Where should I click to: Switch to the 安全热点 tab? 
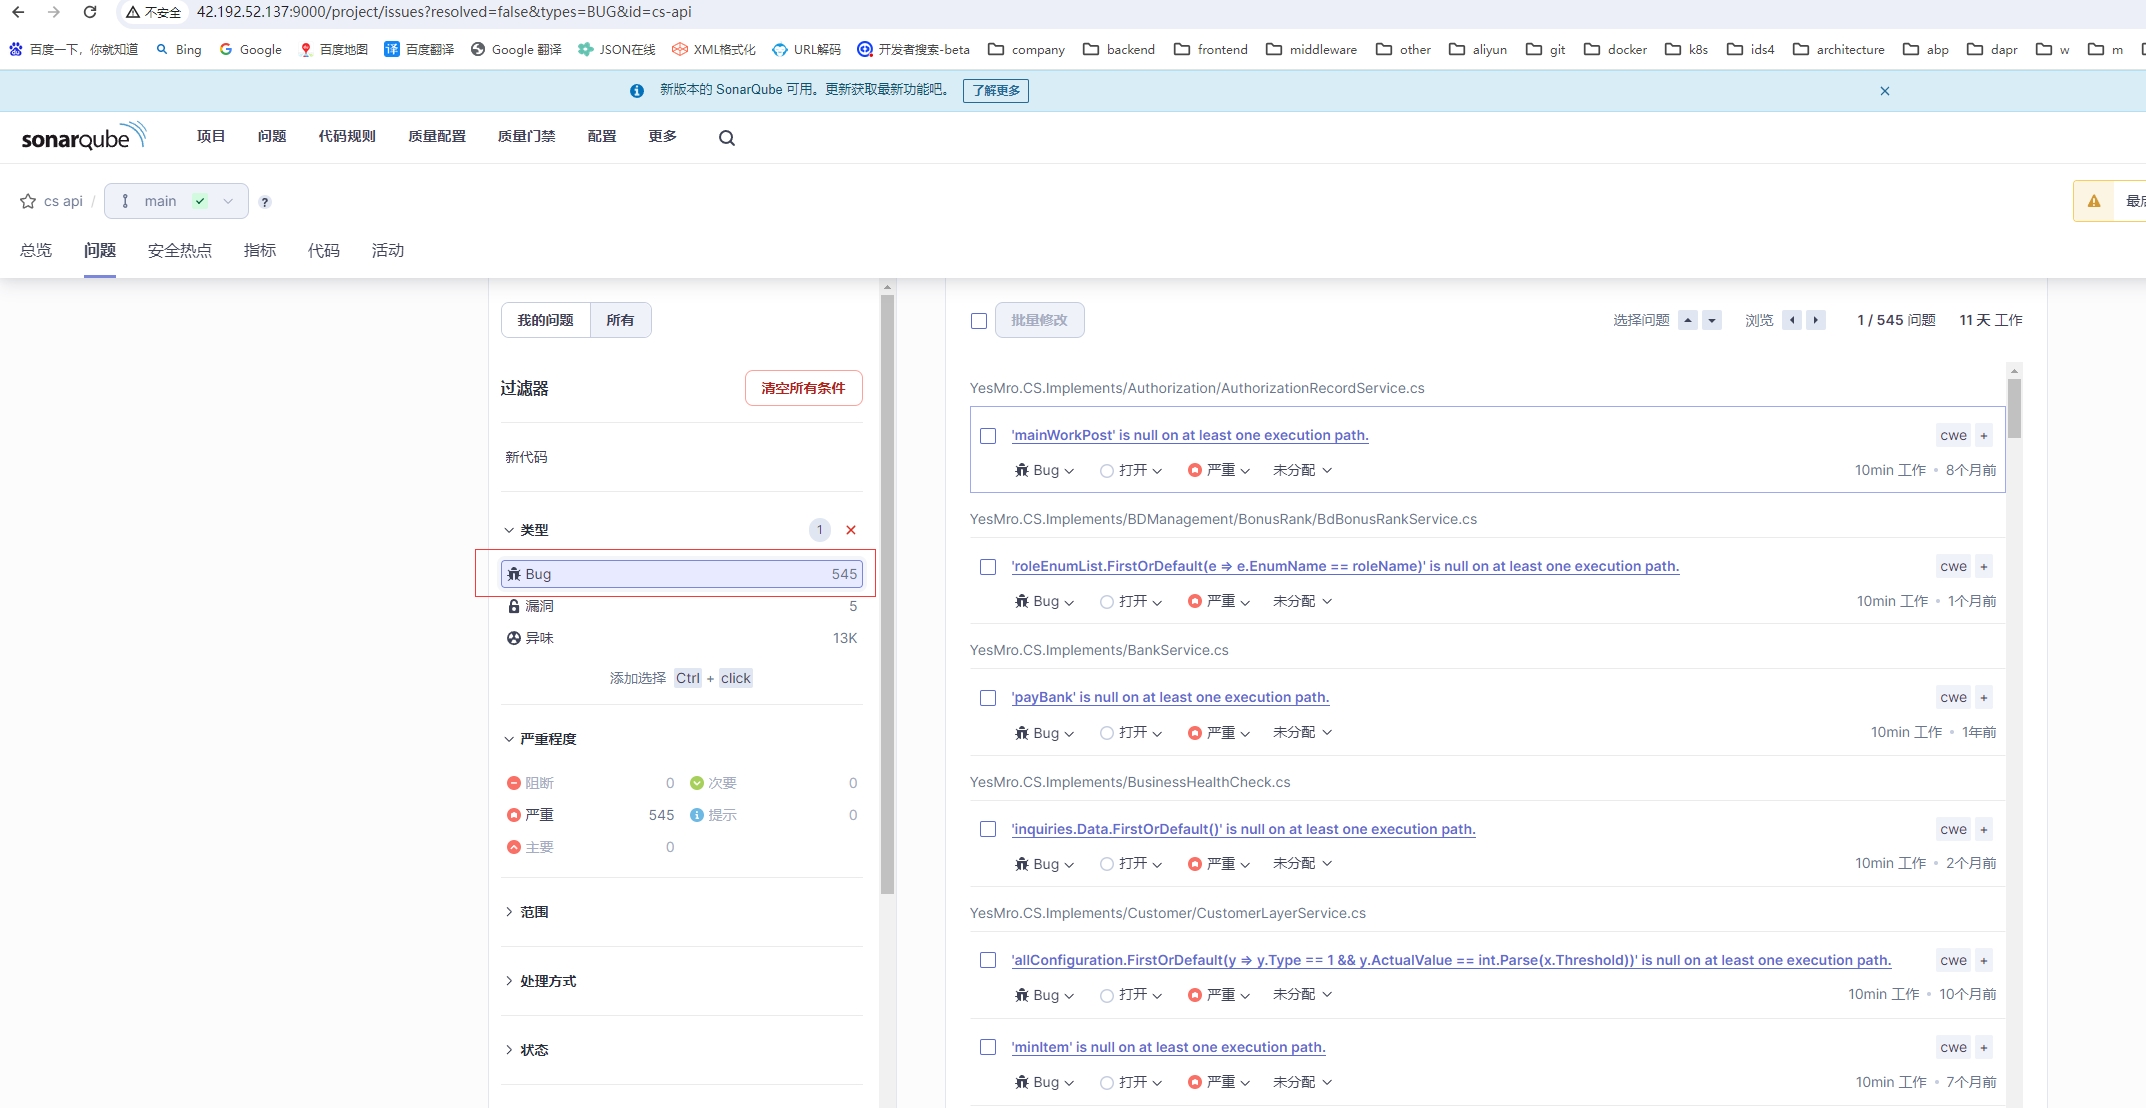pyautogui.click(x=180, y=250)
